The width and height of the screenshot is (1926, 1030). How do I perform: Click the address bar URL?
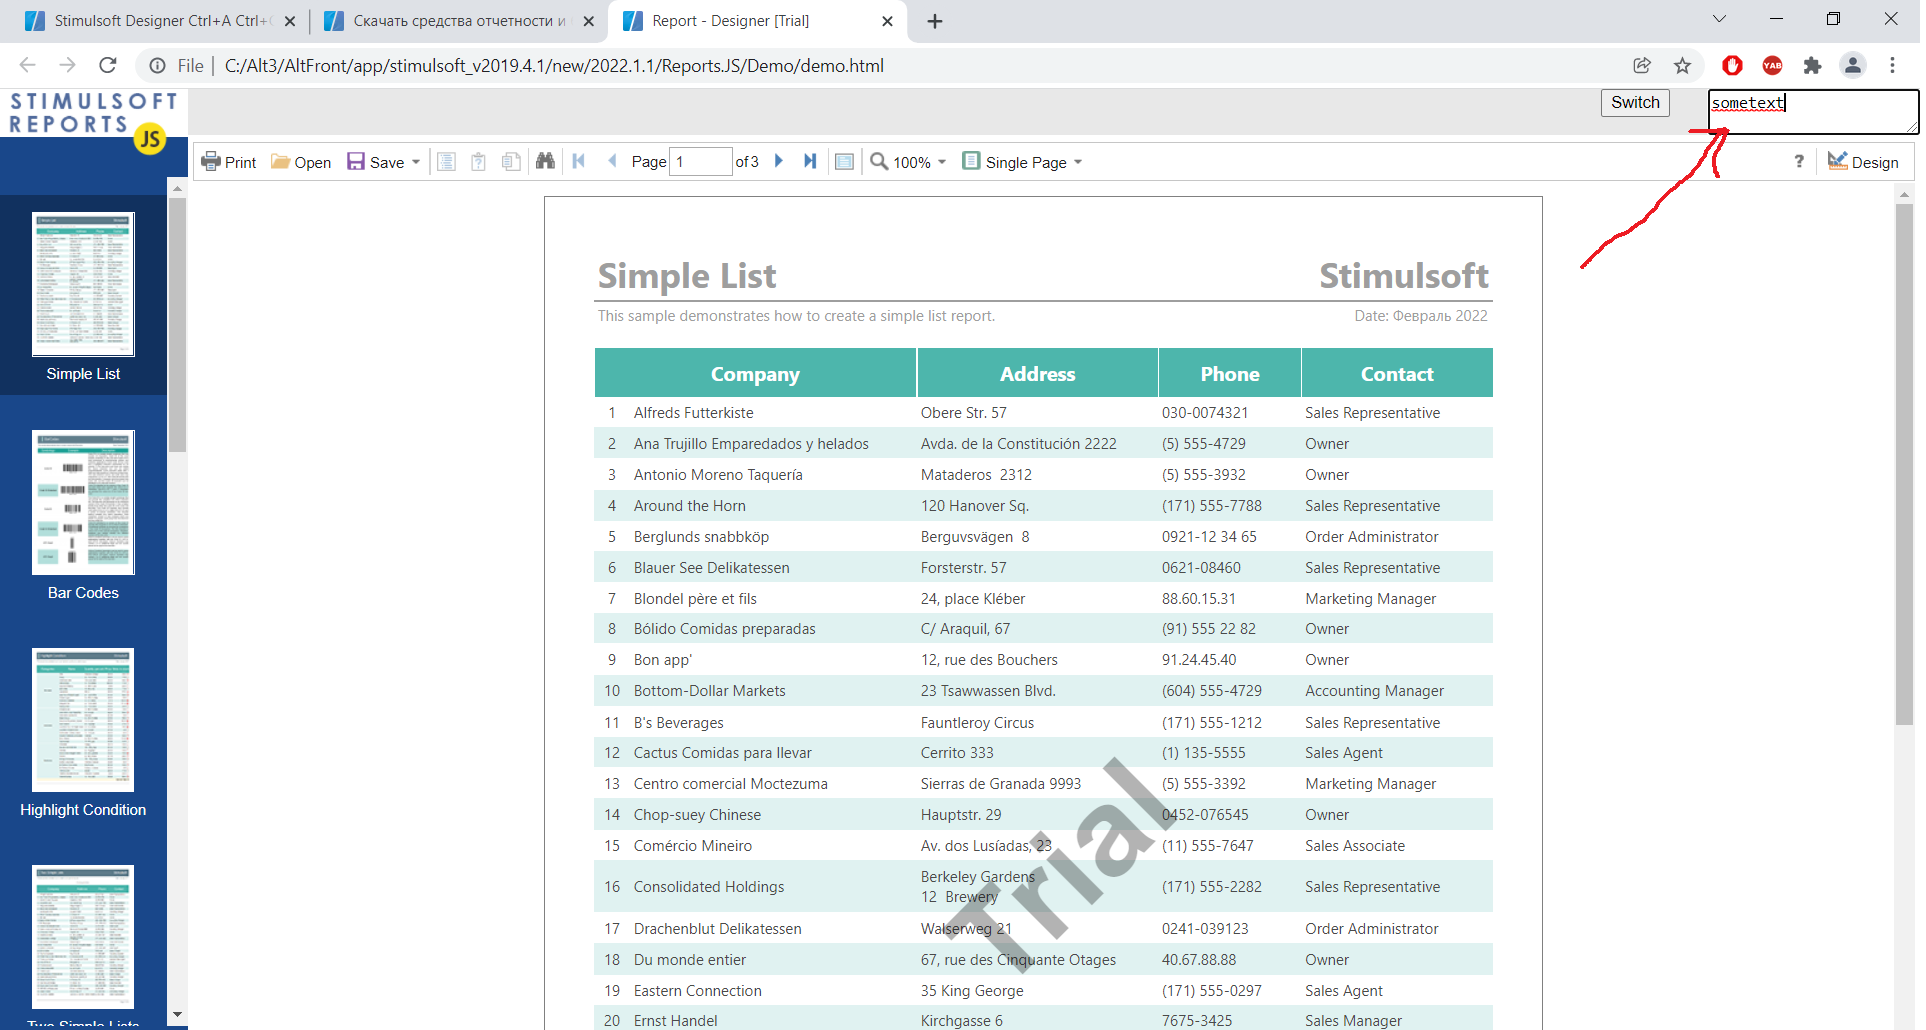[554, 66]
